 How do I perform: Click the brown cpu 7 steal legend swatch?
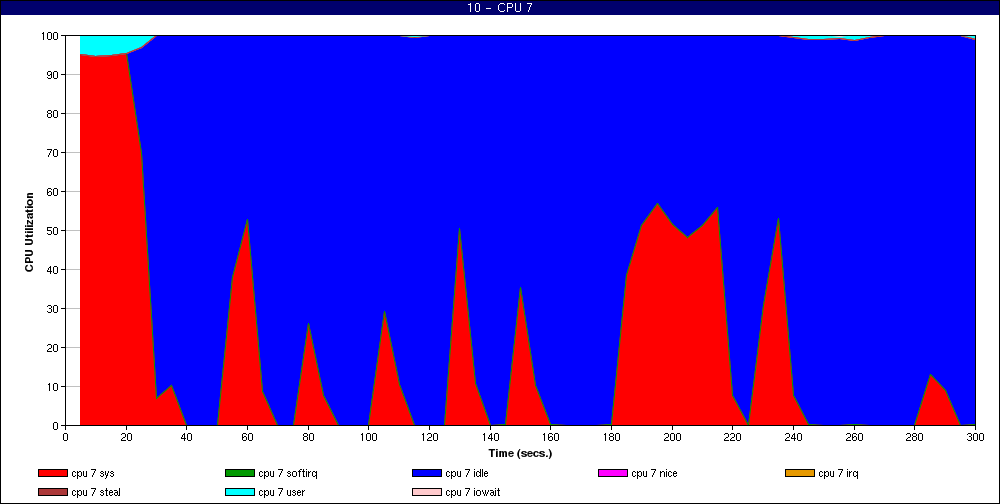point(52,493)
